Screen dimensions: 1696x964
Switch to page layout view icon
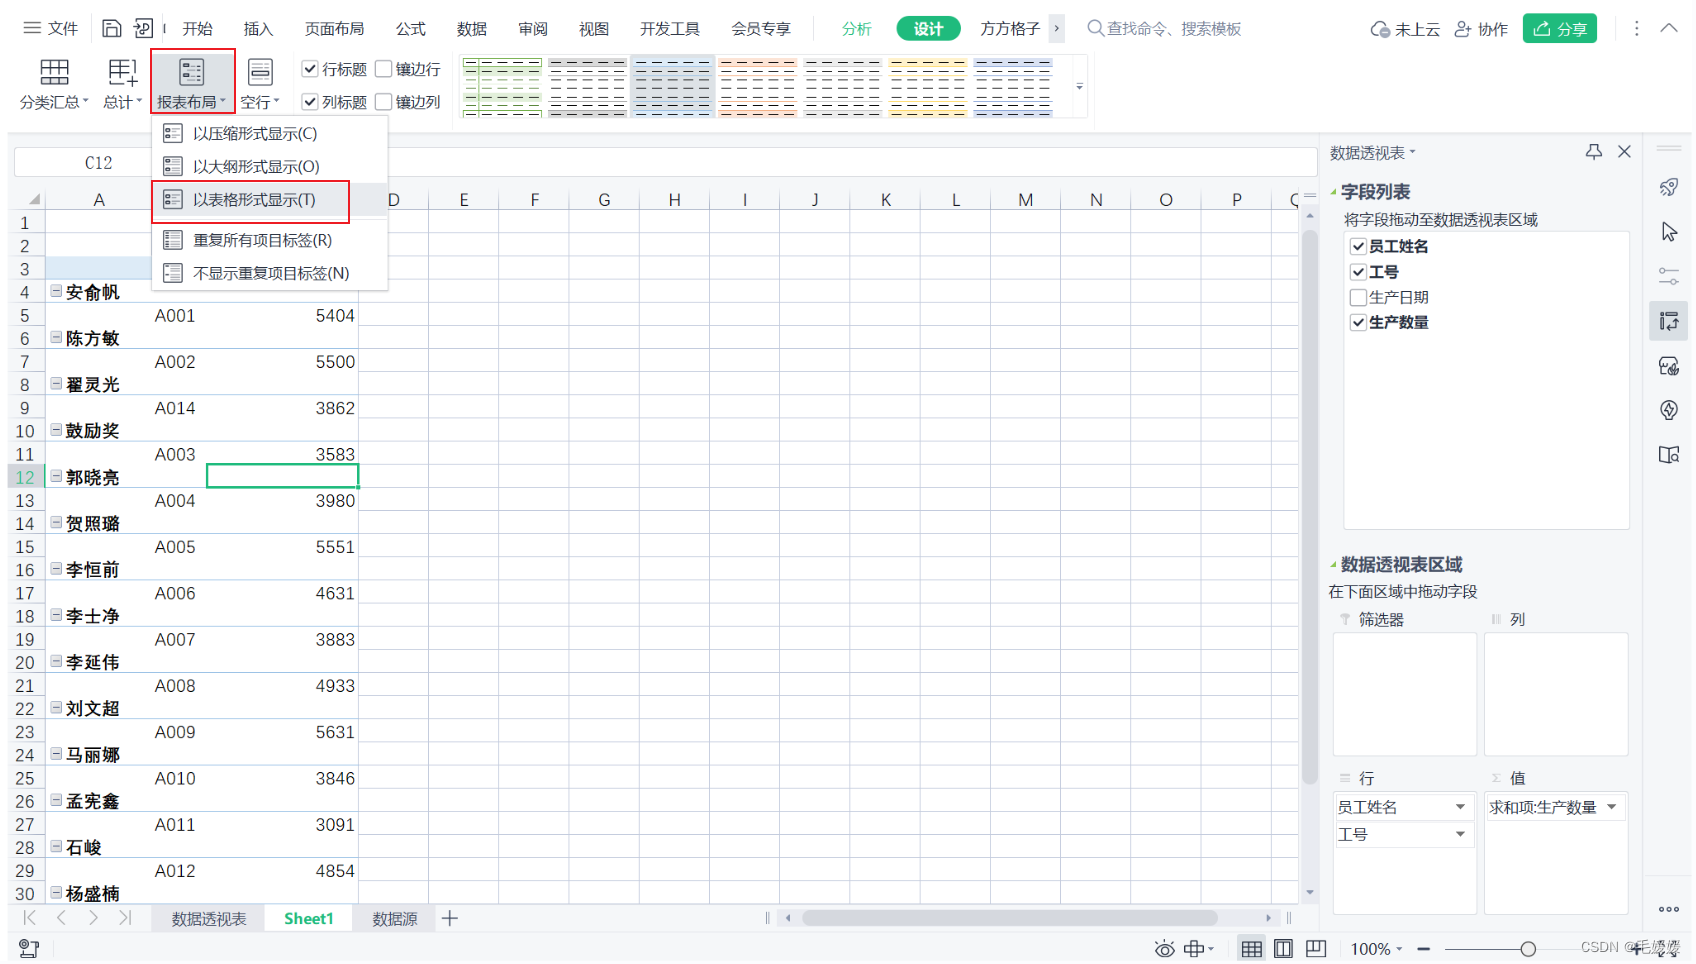1283,949
